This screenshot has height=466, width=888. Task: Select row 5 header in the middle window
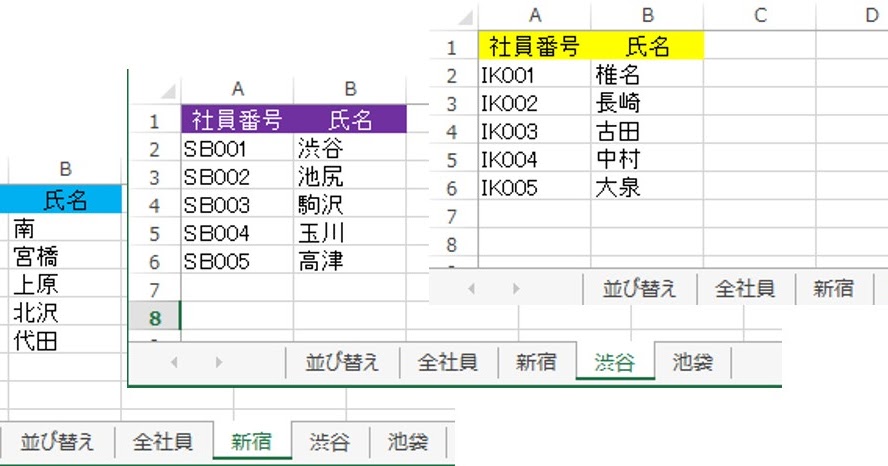(x=155, y=233)
